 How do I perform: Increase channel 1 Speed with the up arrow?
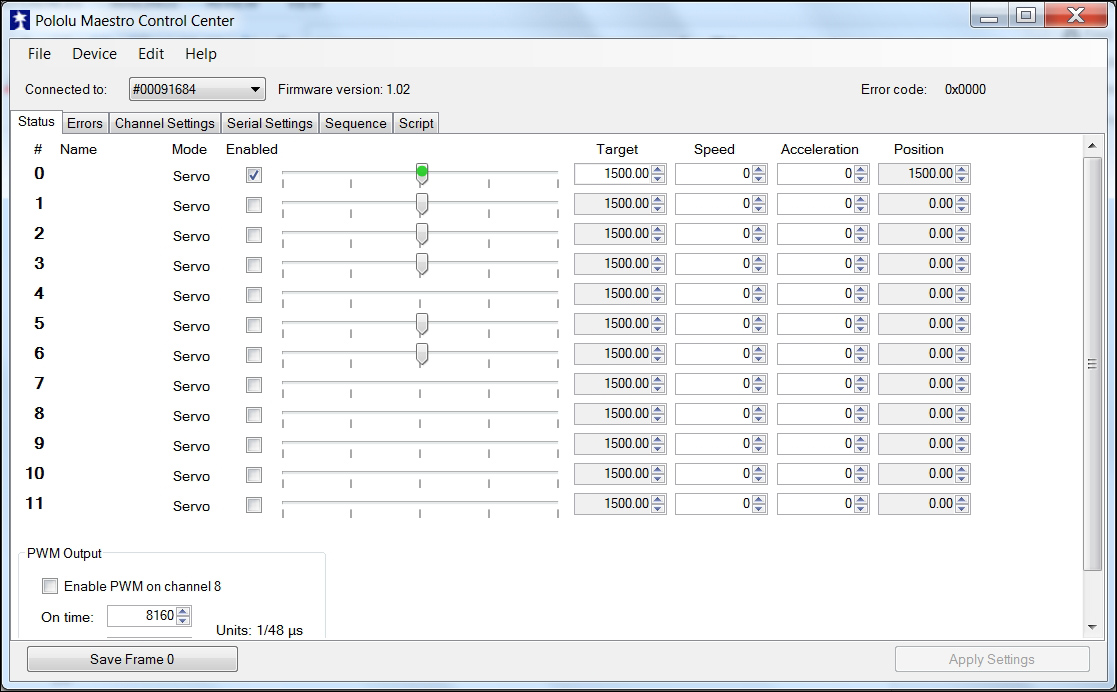tap(759, 200)
